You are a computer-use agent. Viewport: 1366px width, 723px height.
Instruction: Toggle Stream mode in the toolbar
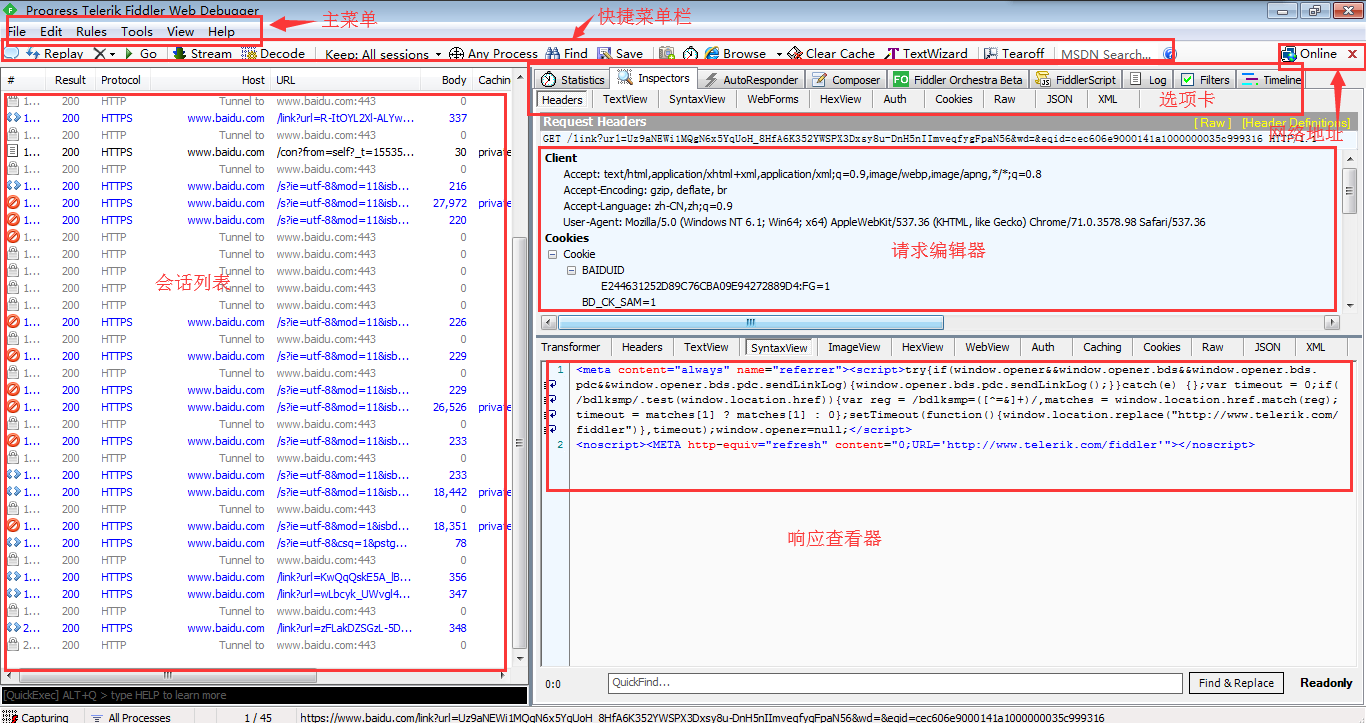coord(202,54)
